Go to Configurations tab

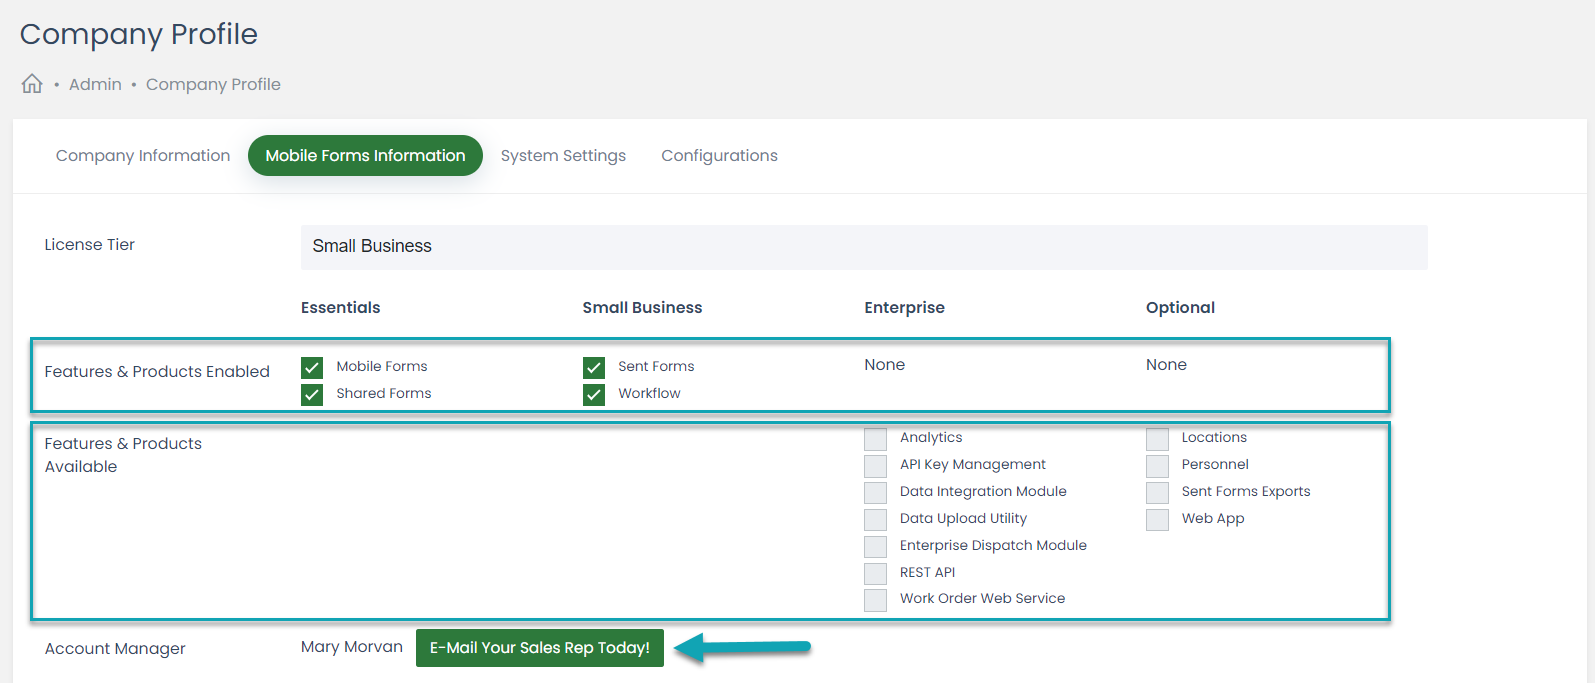pos(719,156)
